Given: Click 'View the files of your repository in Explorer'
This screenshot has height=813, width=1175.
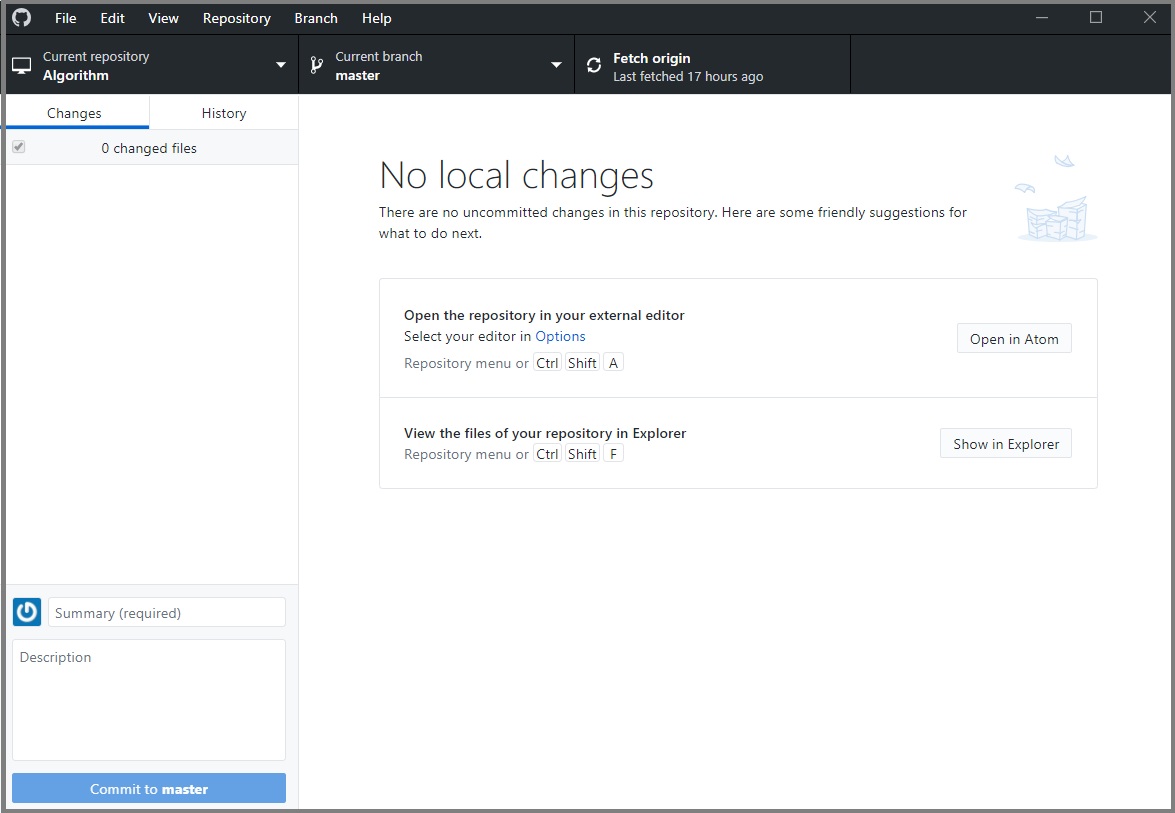Looking at the screenshot, I should coord(545,433).
